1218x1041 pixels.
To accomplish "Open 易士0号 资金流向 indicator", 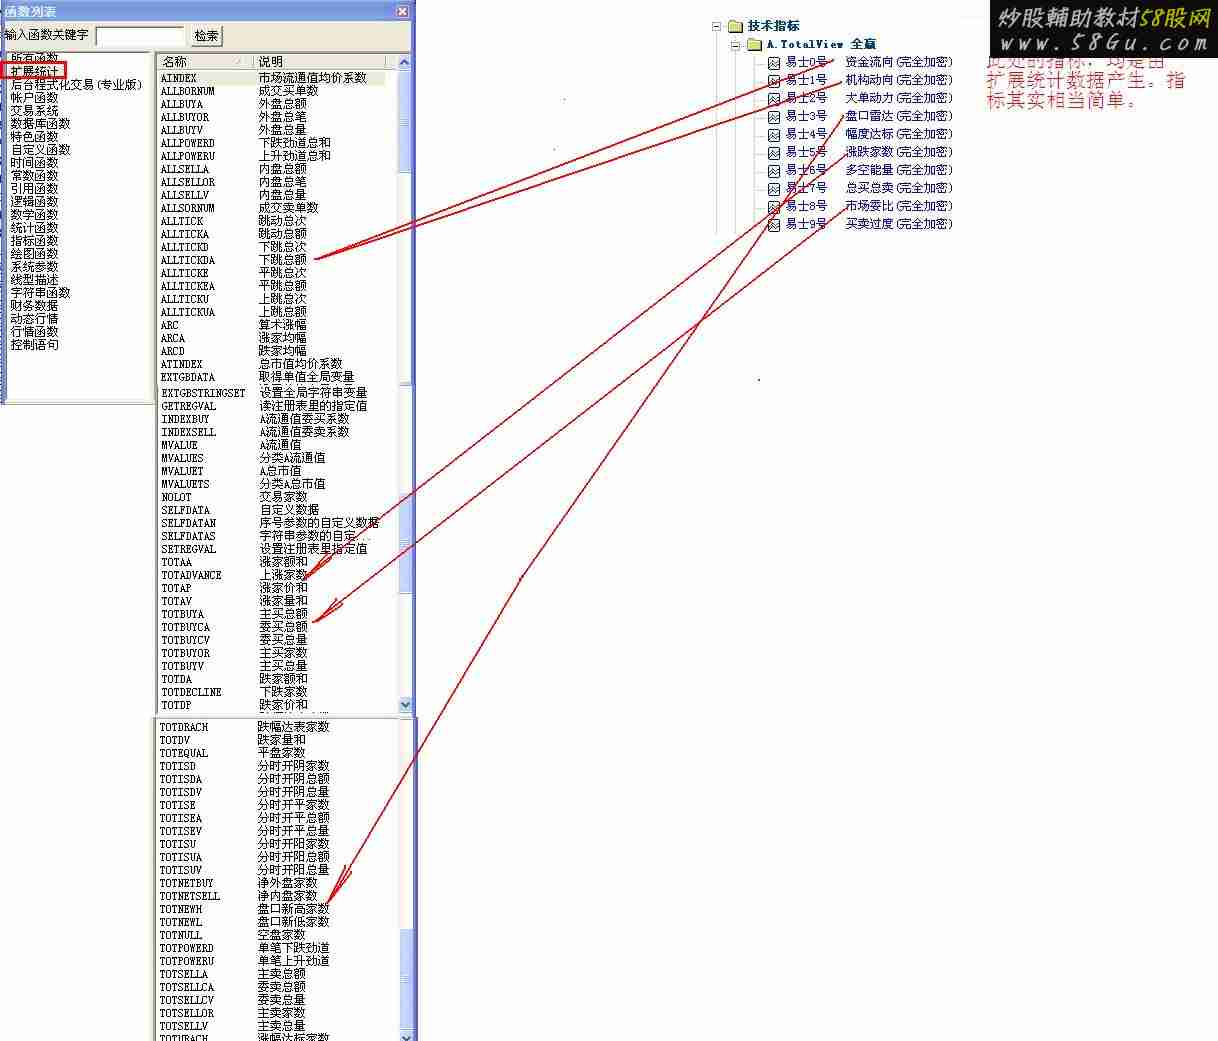I will [868, 62].
